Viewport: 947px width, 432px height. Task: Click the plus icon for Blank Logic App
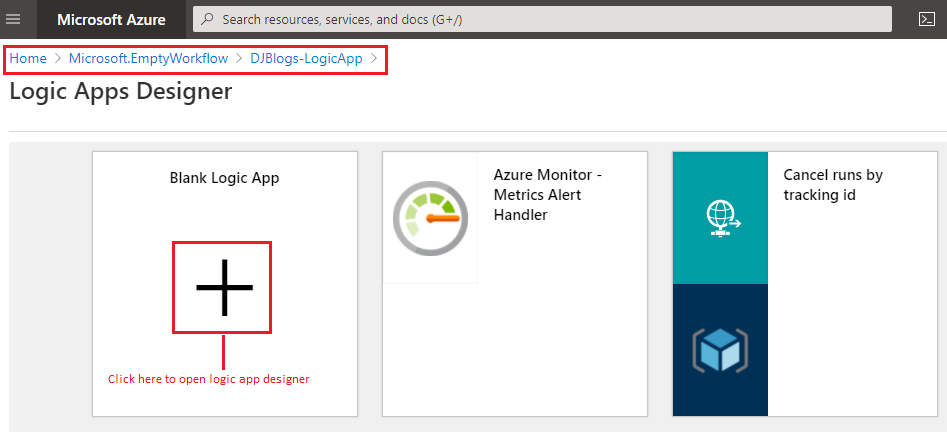(225, 288)
